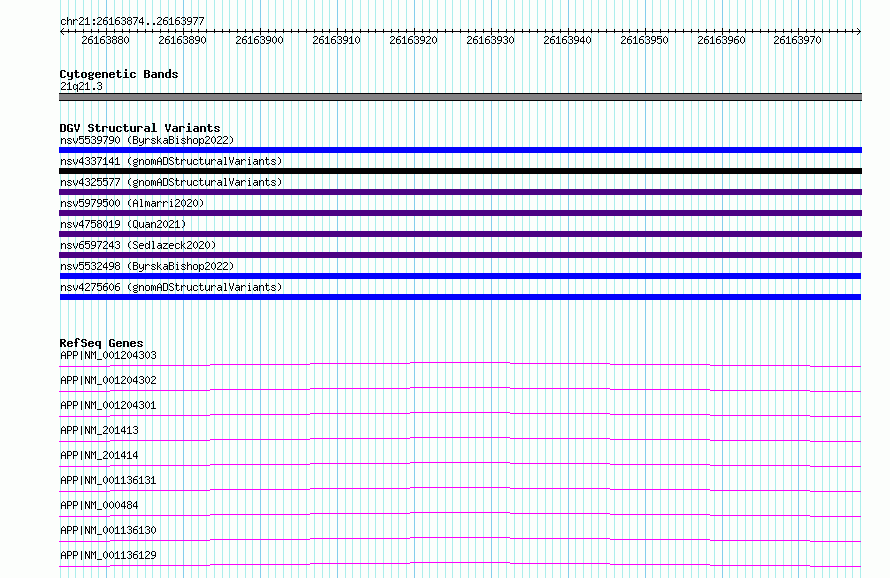Click the magenta line for APP|NM_001204301
Viewport: 890px width, 578px height.
point(460,414)
